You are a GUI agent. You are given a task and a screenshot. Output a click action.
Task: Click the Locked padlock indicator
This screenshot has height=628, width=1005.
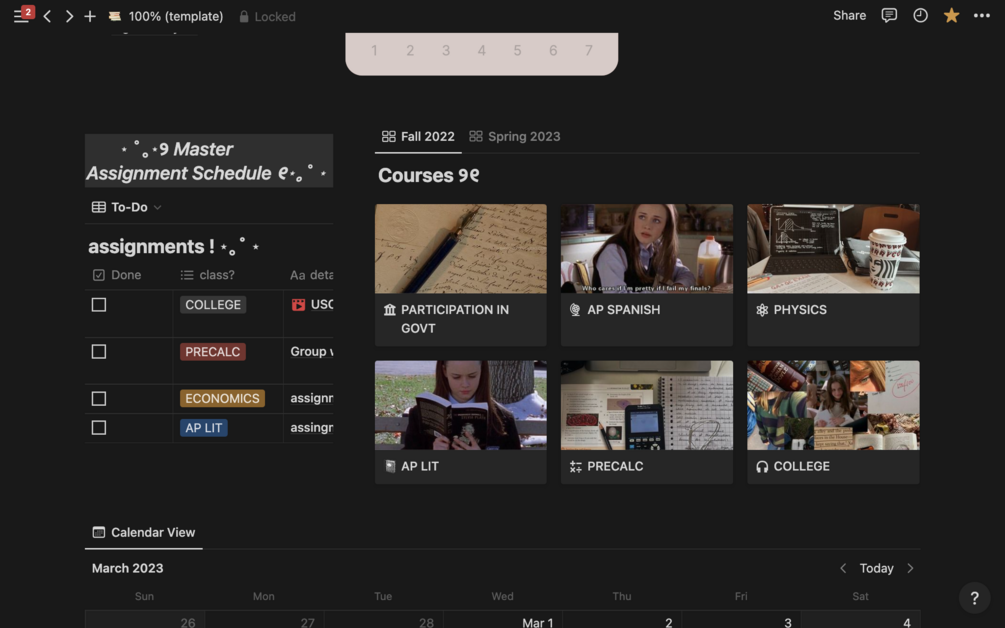coord(267,17)
